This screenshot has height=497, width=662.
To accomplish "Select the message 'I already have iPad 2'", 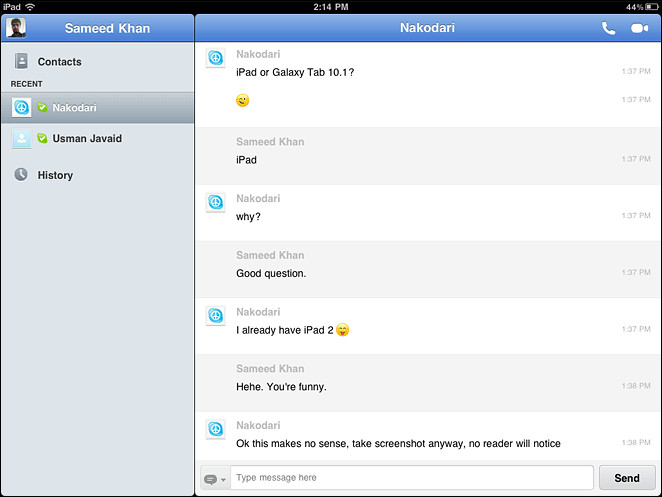I will coord(285,330).
